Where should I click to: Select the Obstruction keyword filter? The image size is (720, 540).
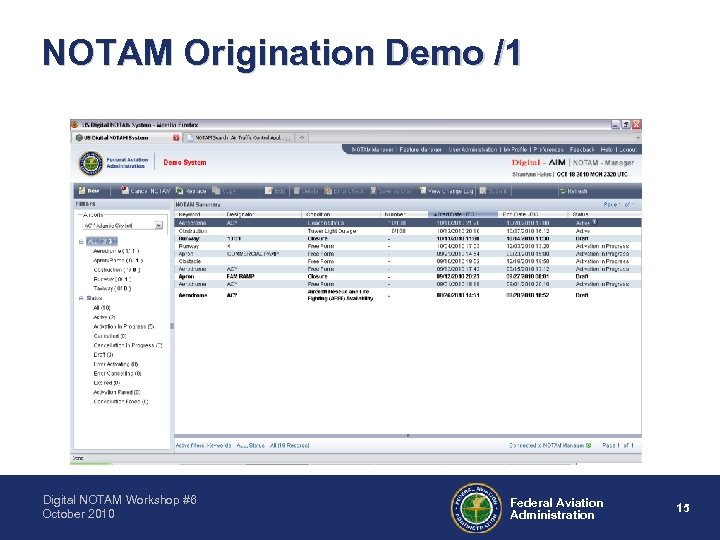[x=117, y=270]
